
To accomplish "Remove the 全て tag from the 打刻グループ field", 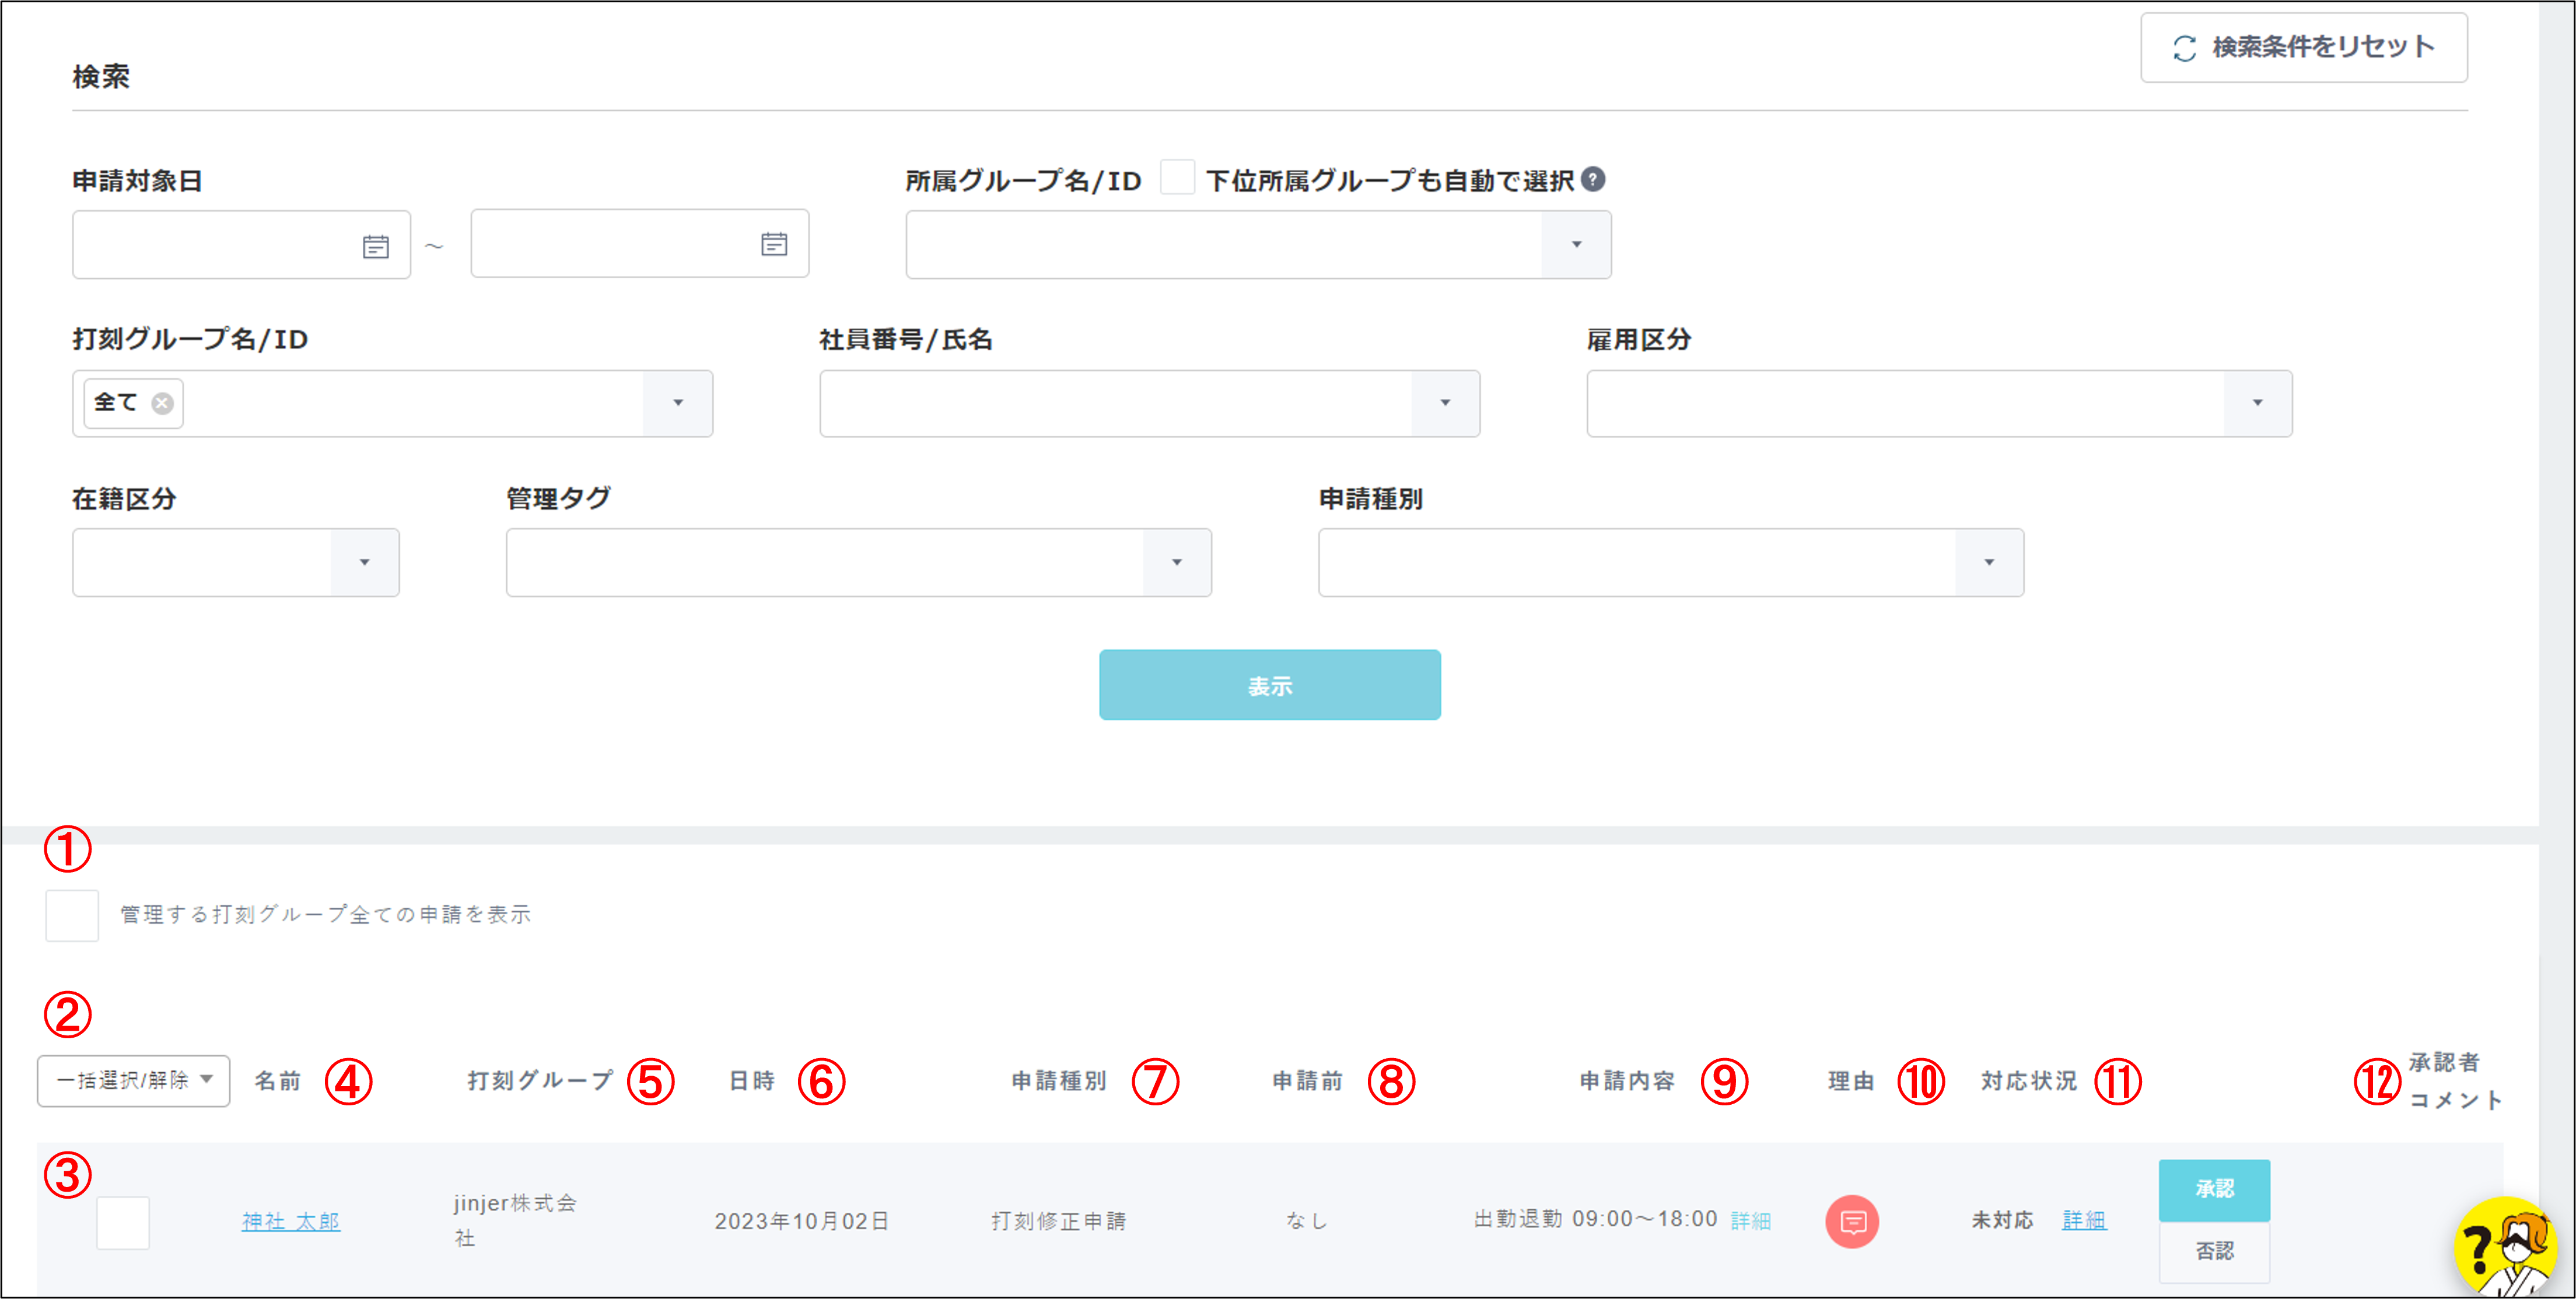I will click(162, 403).
